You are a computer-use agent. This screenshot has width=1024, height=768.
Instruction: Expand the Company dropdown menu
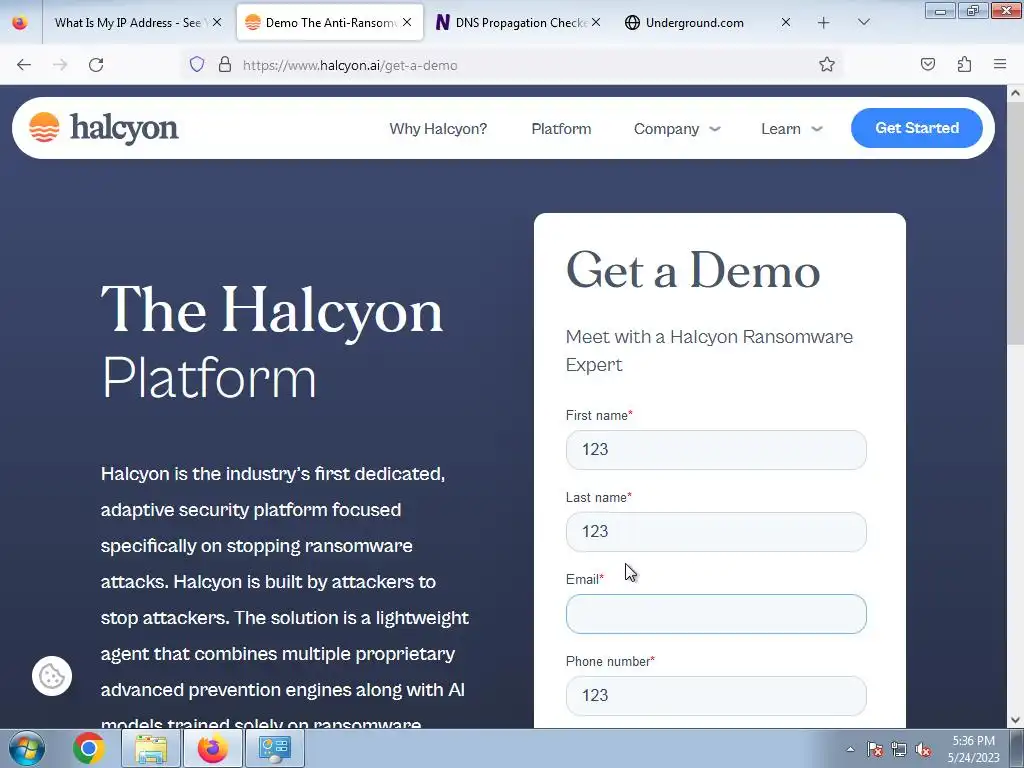tap(677, 129)
